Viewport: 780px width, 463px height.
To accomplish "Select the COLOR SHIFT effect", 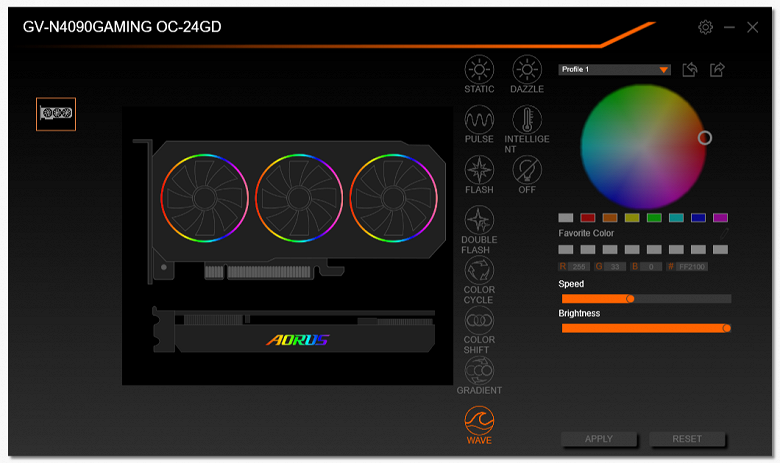I will click(x=479, y=330).
